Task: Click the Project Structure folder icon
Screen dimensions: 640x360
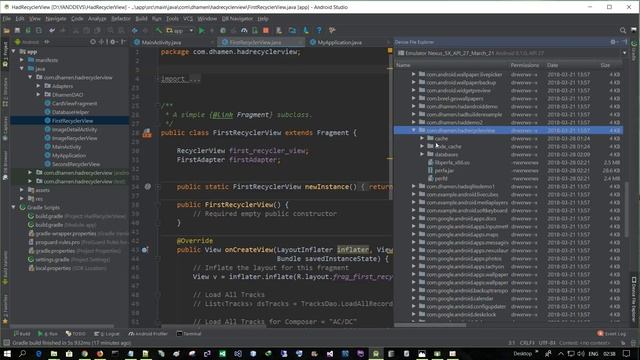Action: point(292,30)
